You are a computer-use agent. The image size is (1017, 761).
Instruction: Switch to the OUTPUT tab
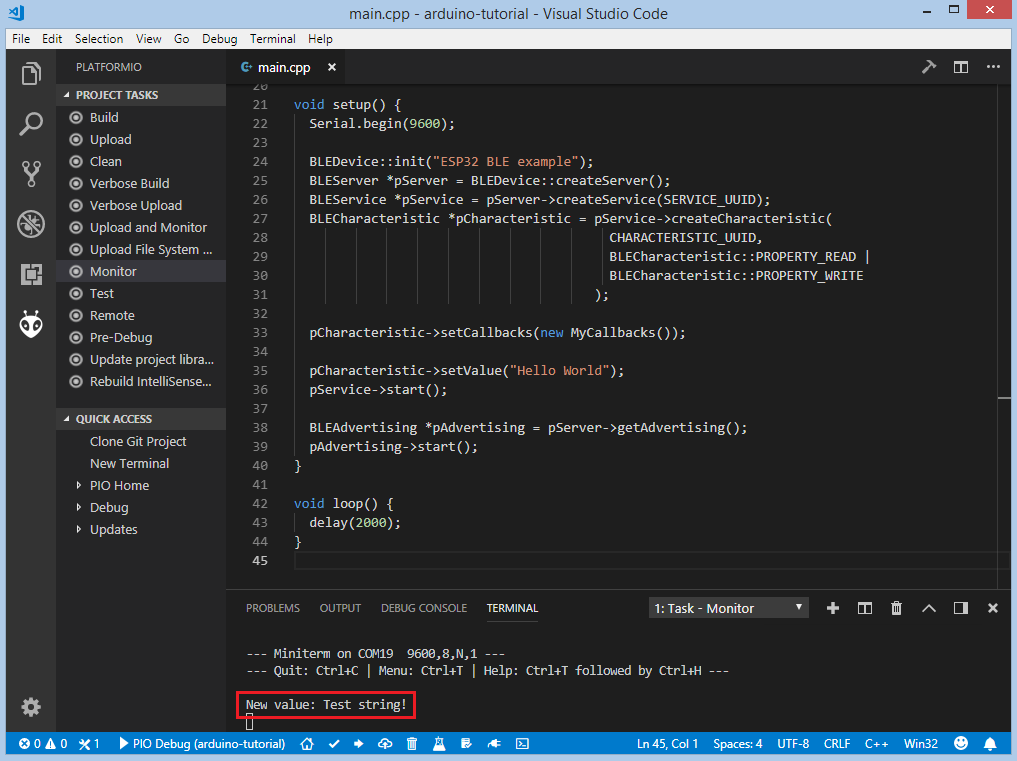[340, 608]
